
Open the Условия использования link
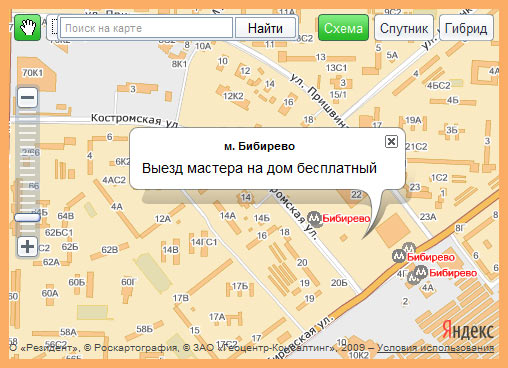pos(436,348)
